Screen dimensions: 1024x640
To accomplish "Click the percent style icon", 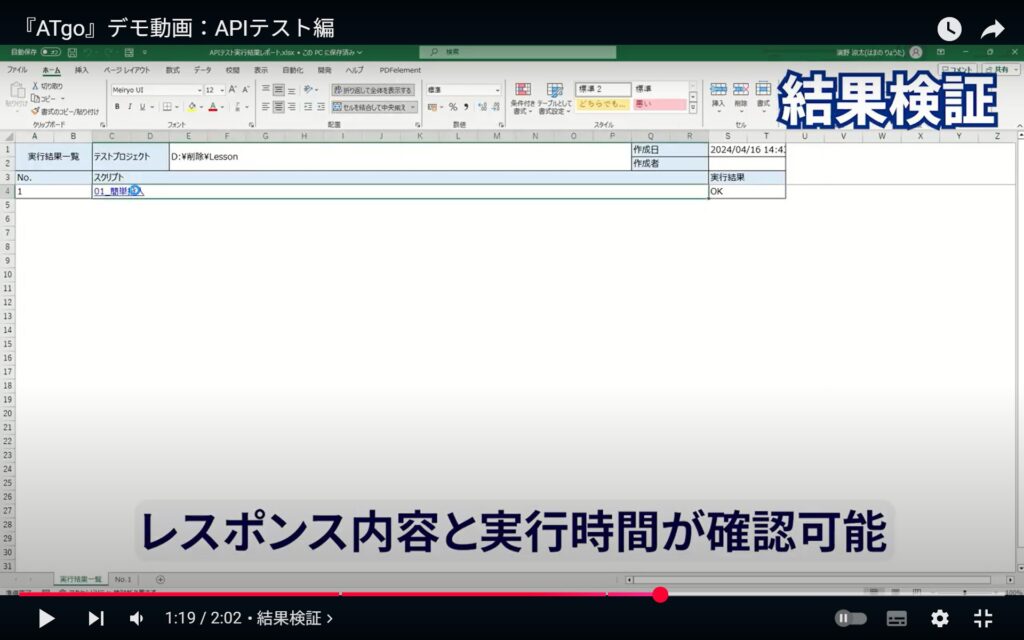I will tap(453, 106).
